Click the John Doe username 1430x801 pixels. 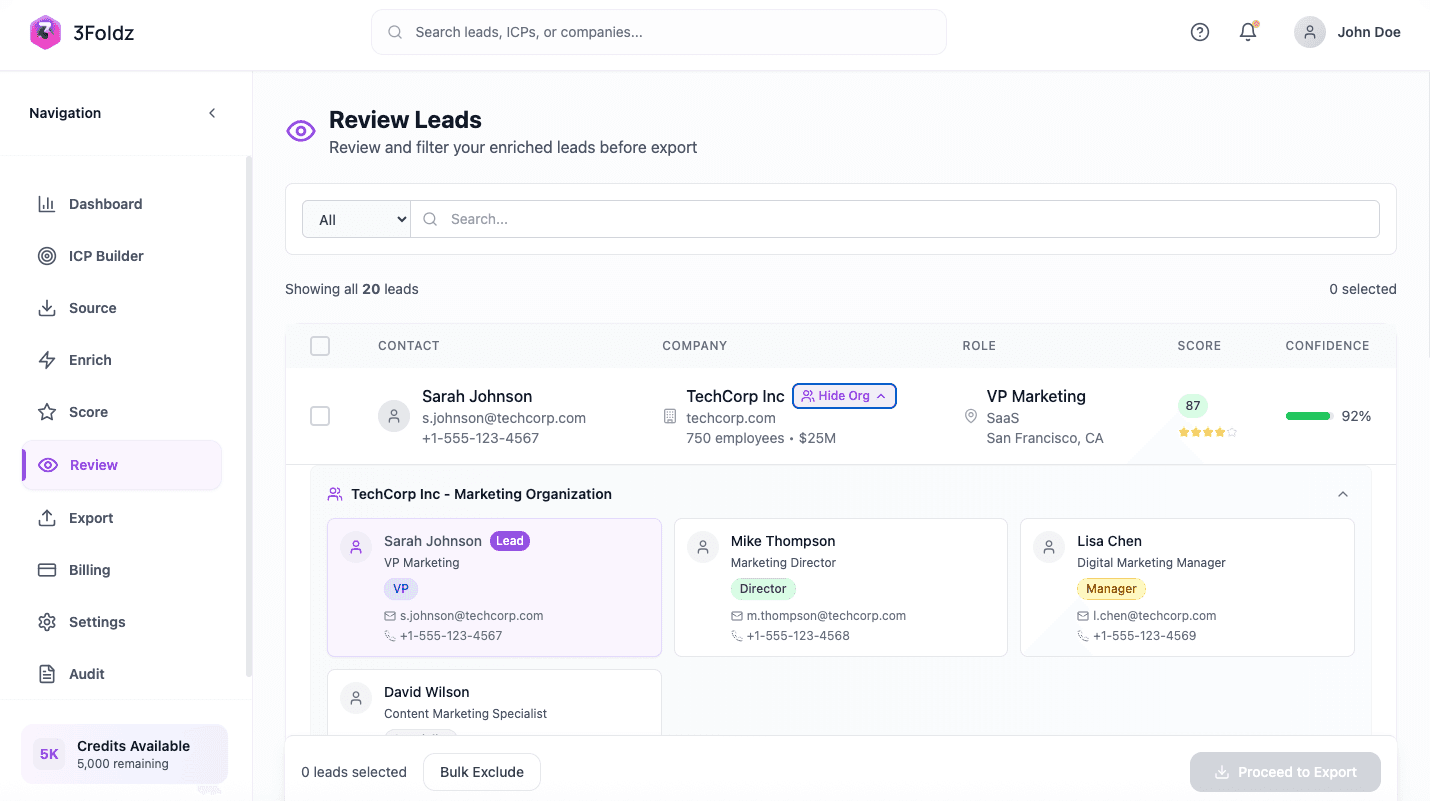[1369, 32]
